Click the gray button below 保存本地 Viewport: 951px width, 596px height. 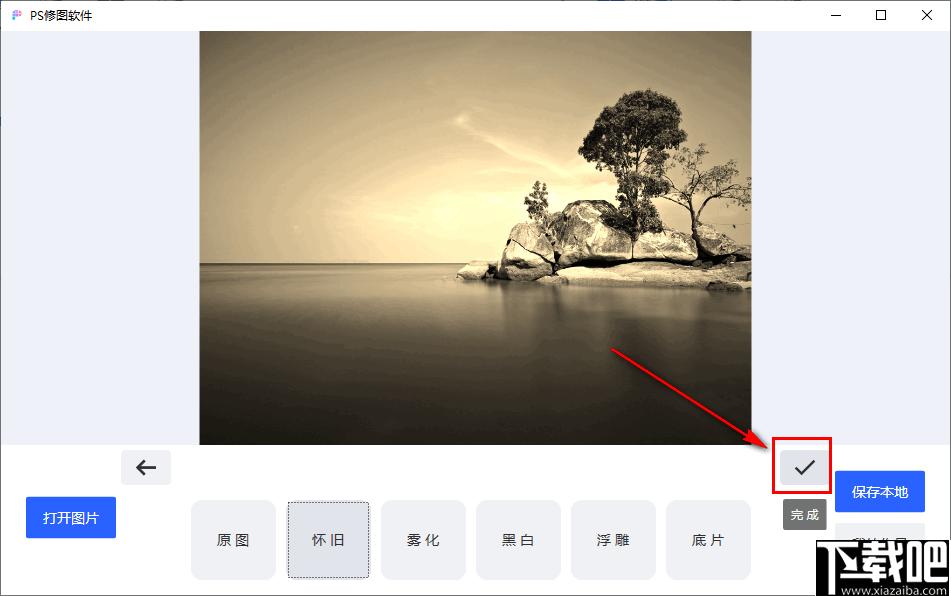click(x=880, y=531)
